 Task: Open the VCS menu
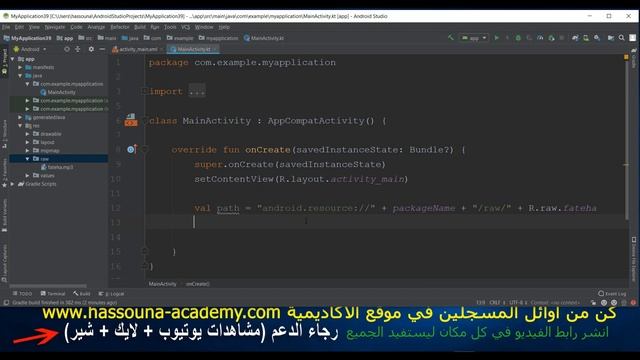tap(186, 27)
